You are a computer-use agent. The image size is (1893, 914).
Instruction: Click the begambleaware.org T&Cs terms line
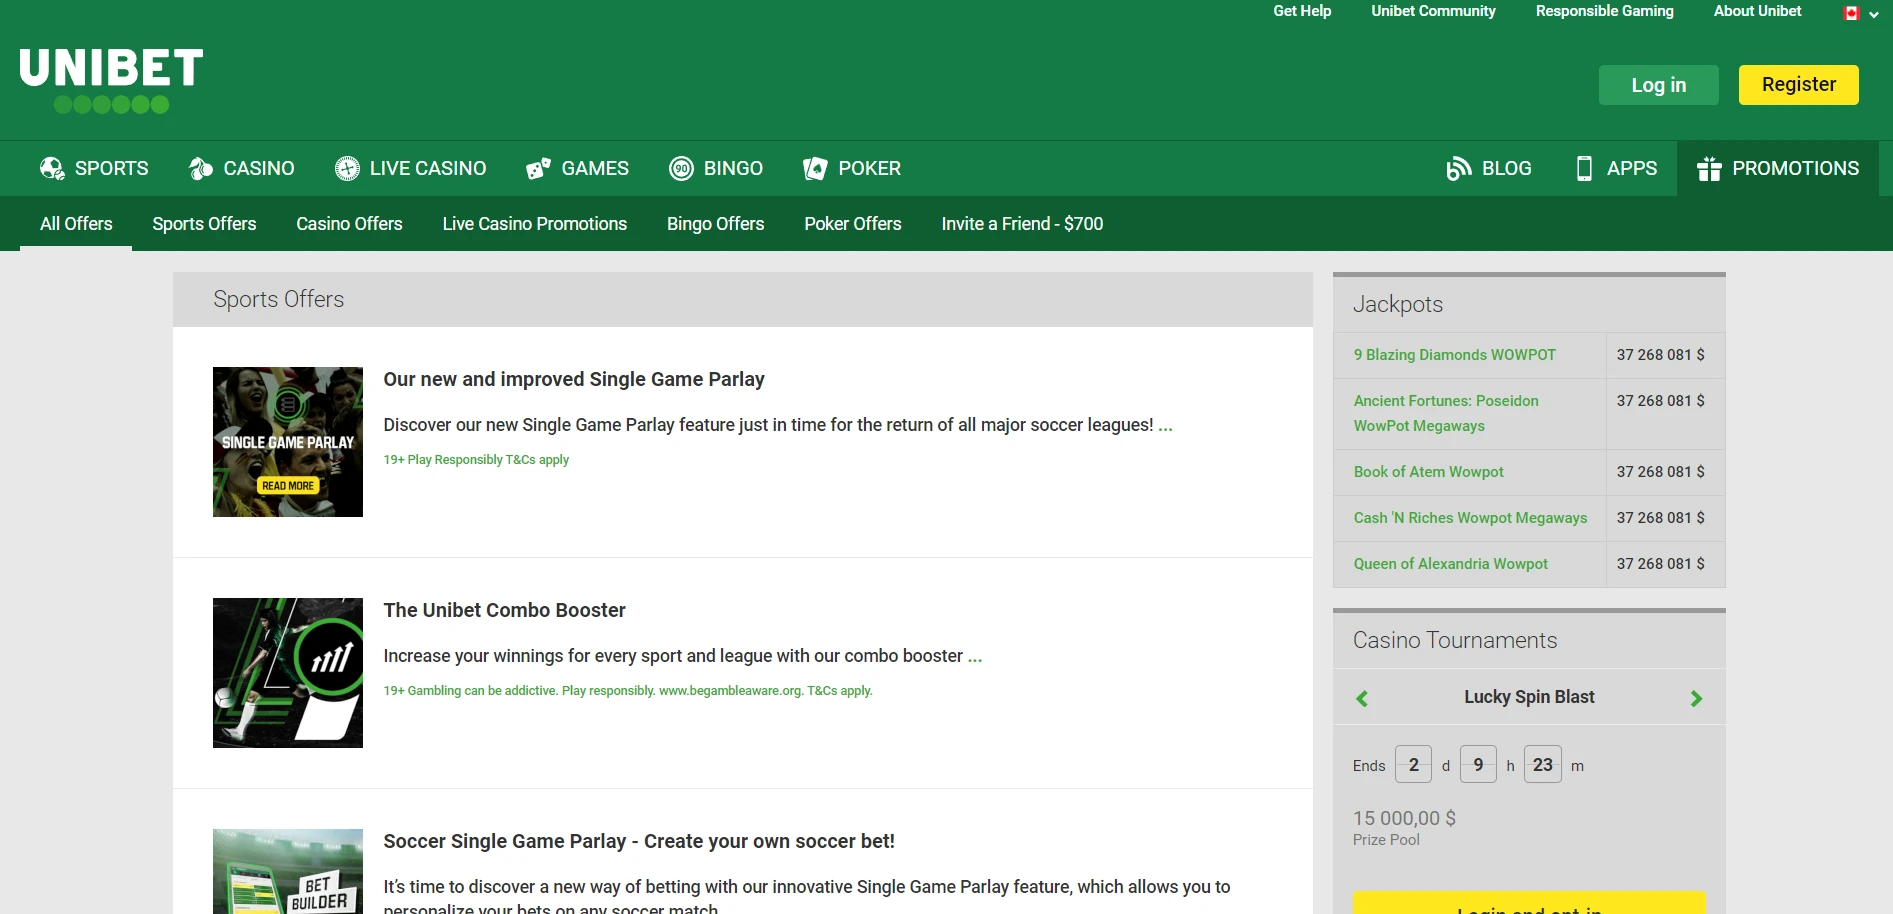coord(628,691)
